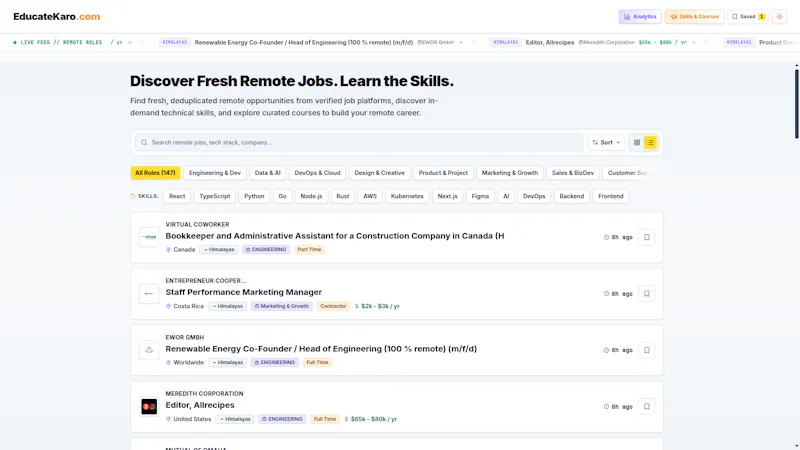Viewport: 800px width, 450px height.
Task: Select the React skill chip
Action: 177,196
